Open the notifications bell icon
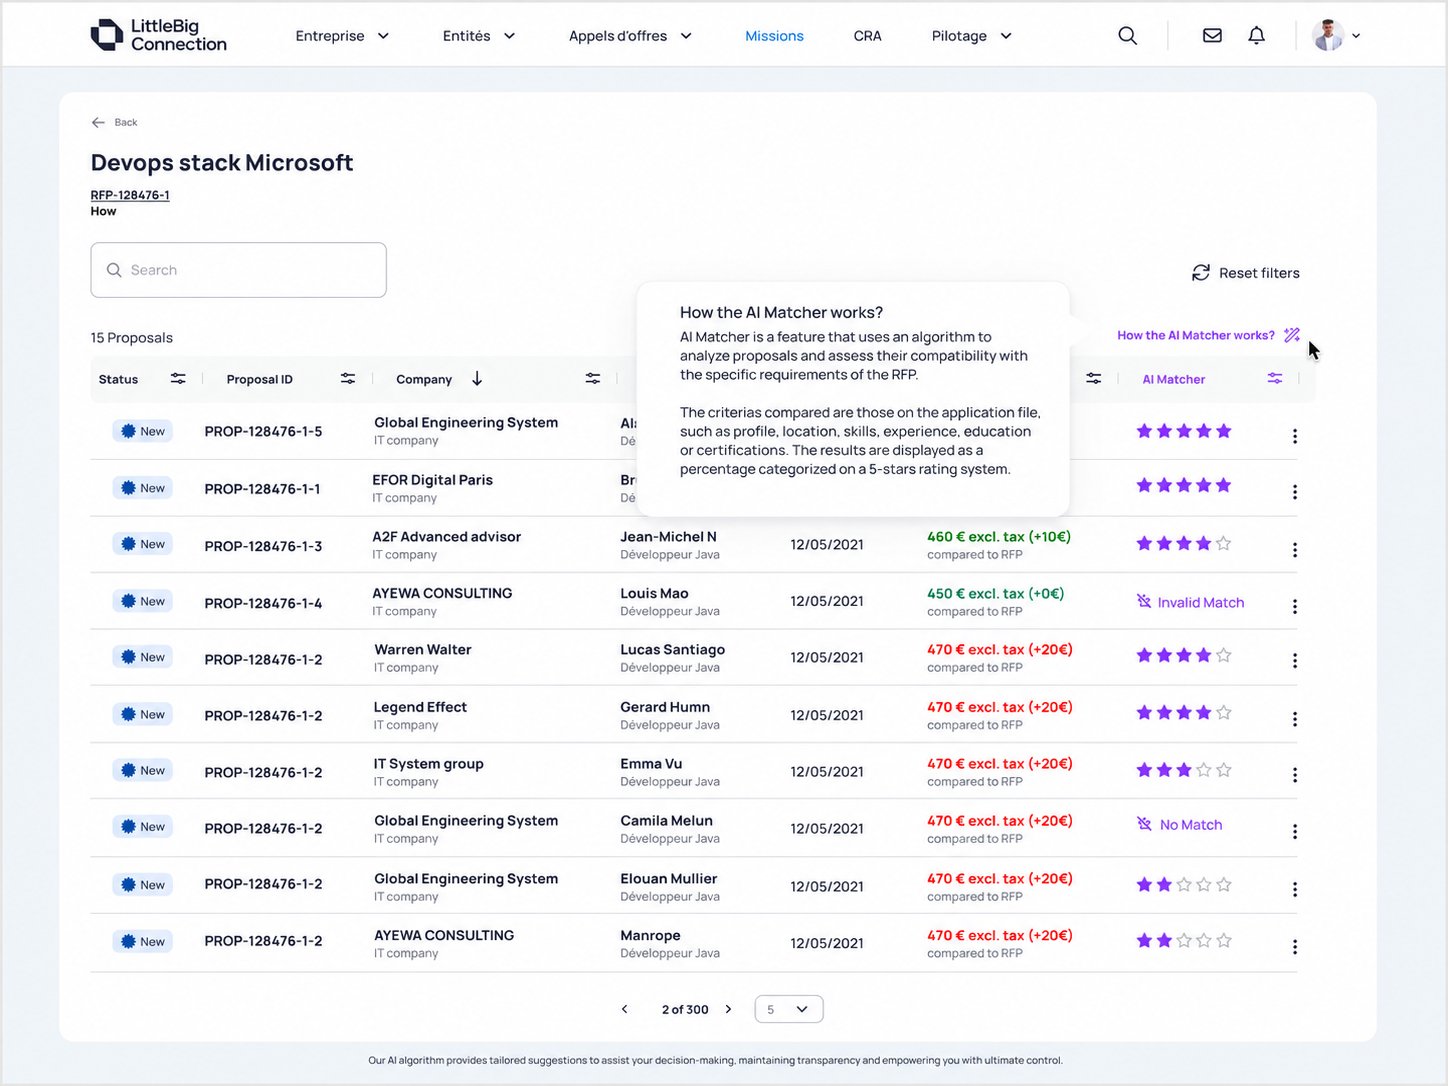Image resolution: width=1448 pixels, height=1086 pixels. [x=1256, y=36]
